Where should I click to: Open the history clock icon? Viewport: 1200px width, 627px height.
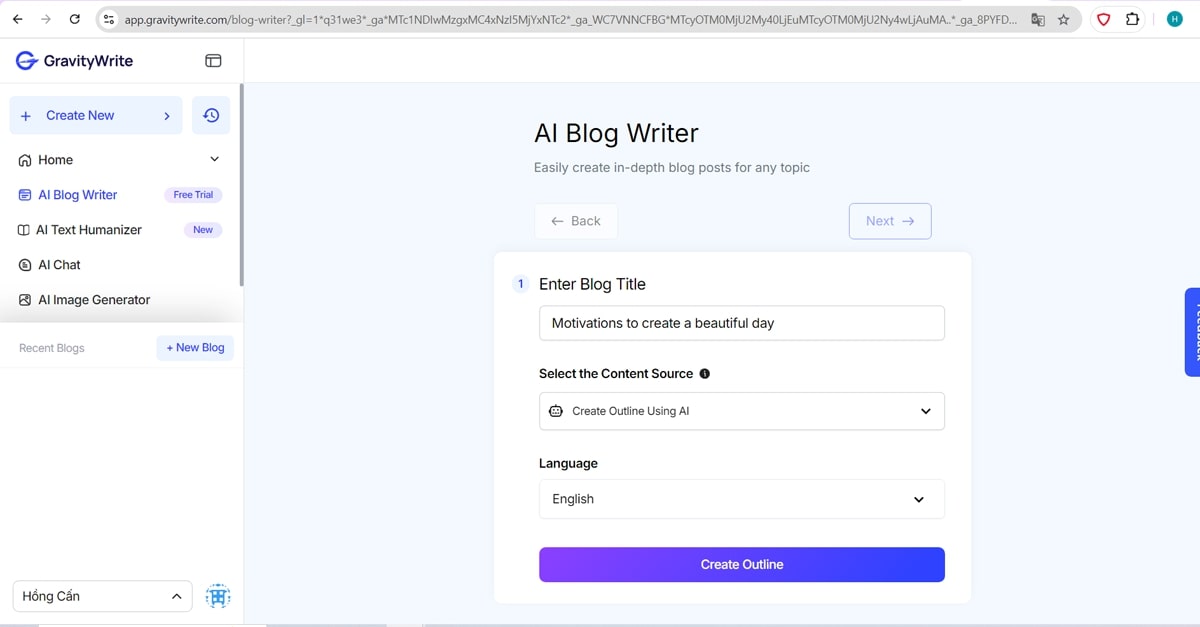[211, 116]
